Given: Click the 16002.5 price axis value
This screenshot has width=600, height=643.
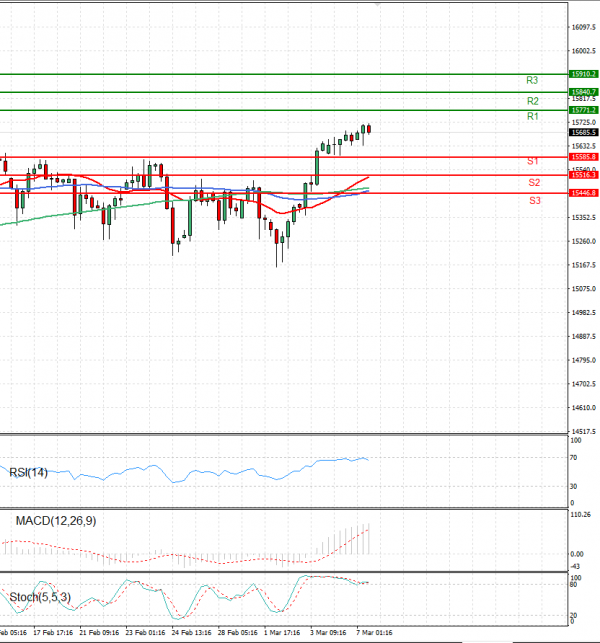Looking at the screenshot, I should pos(584,51).
